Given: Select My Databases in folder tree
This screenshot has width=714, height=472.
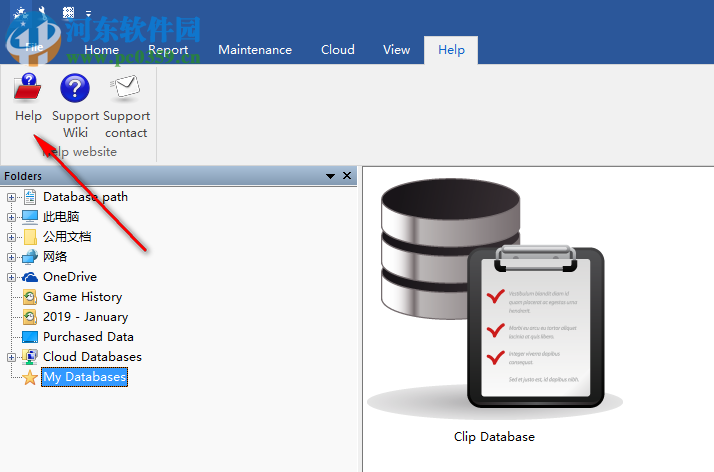Looking at the screenshot, I should tap(84, 377).
